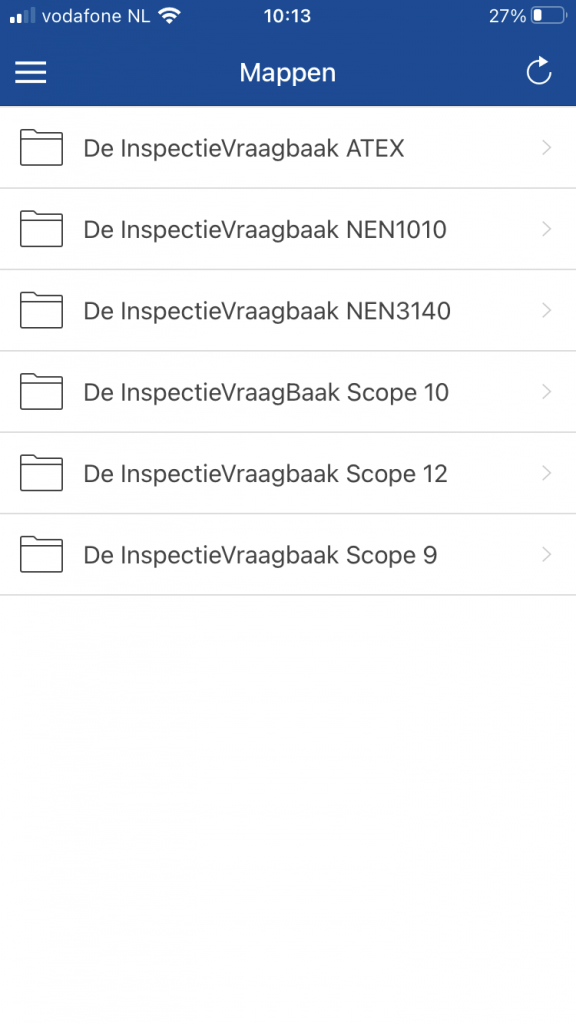Tap the refresh icon in top bar
The image size is (576, 1024).
tap(539, 71)
